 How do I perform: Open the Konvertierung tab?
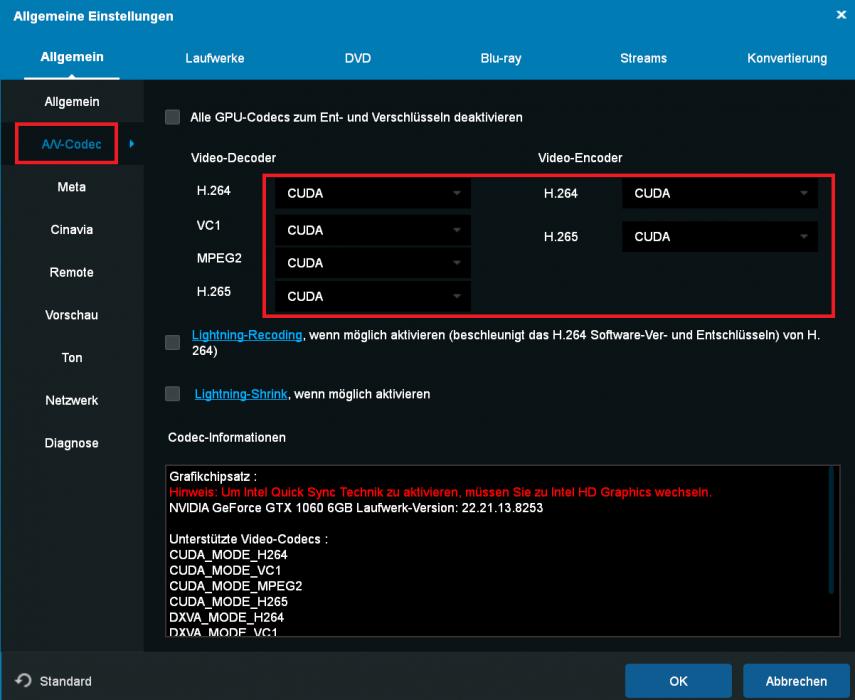click(786, 59)
